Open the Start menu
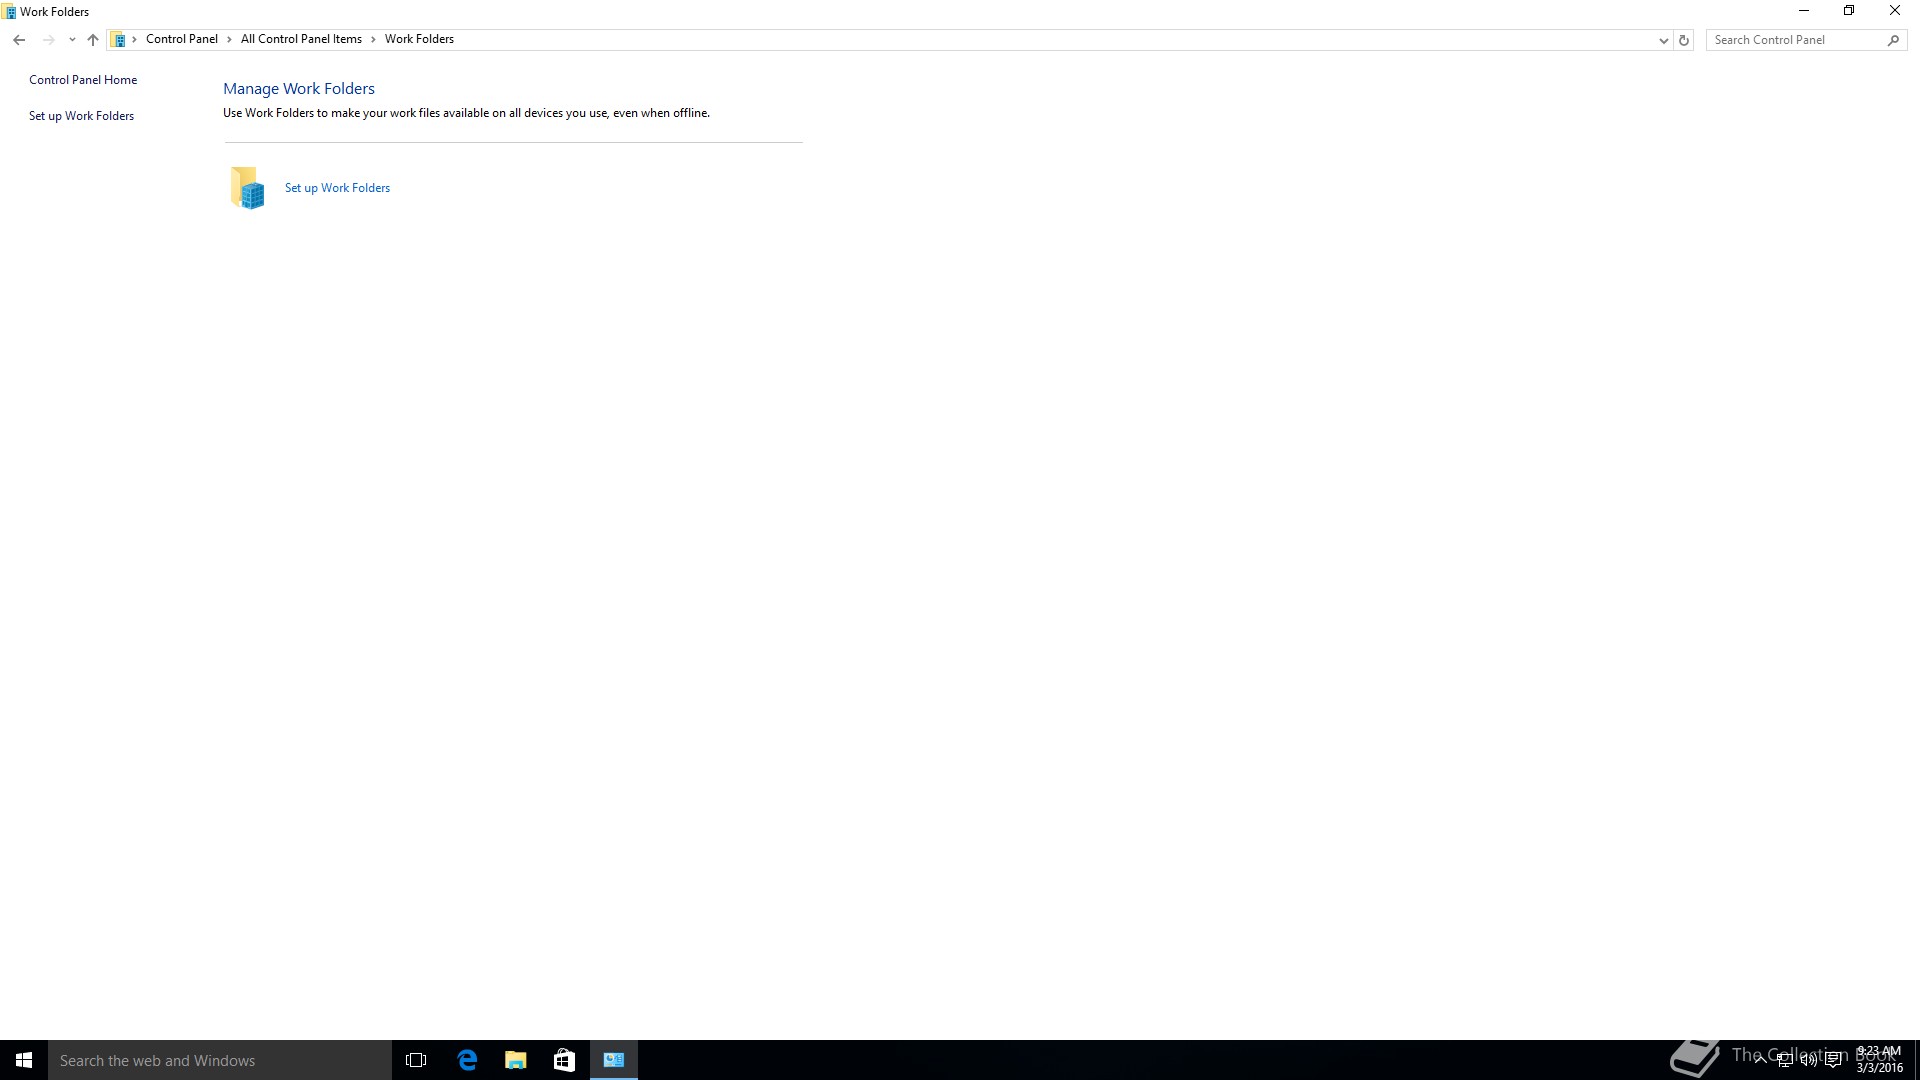Image resolution: width=1920 pixels, height=1080 pixels. pyautogui.click(x=24, y=1060)
